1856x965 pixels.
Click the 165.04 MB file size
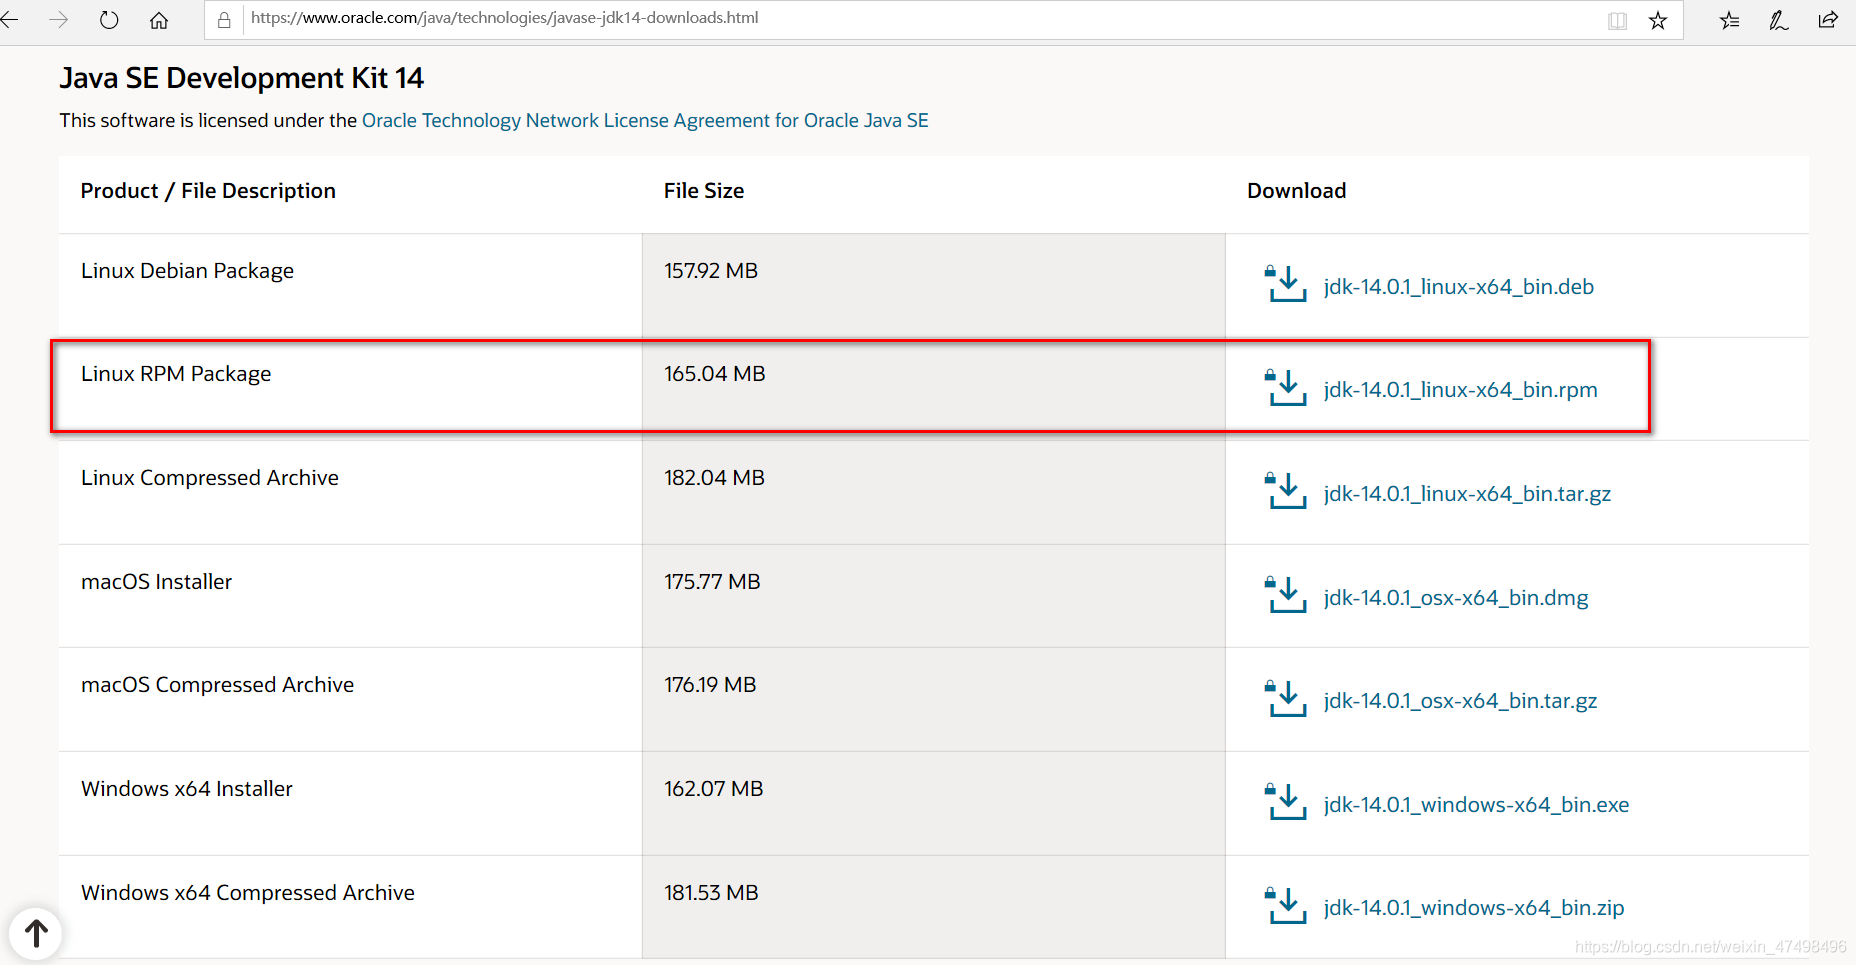[715, 374]
